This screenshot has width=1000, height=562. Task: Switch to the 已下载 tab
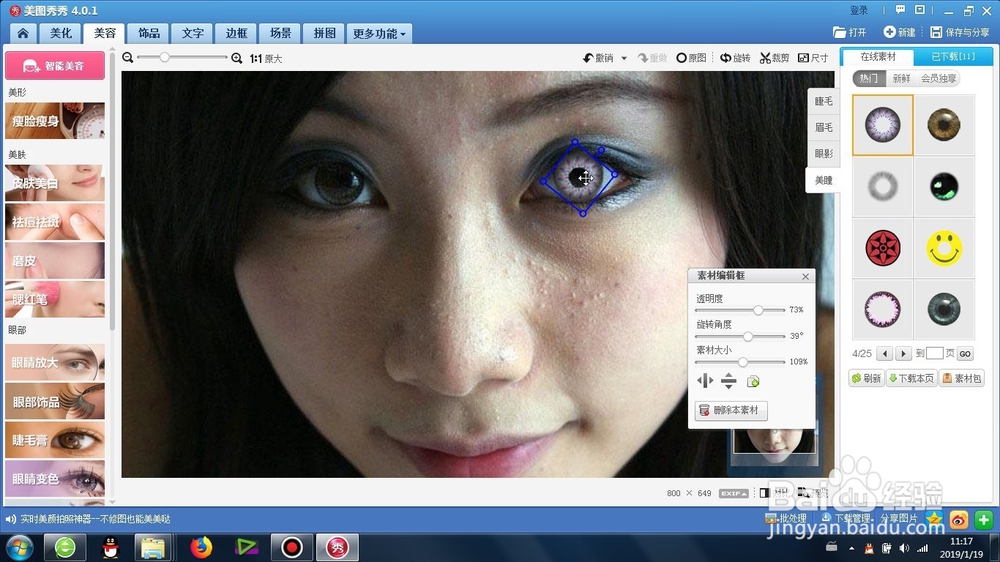(953, 57)
